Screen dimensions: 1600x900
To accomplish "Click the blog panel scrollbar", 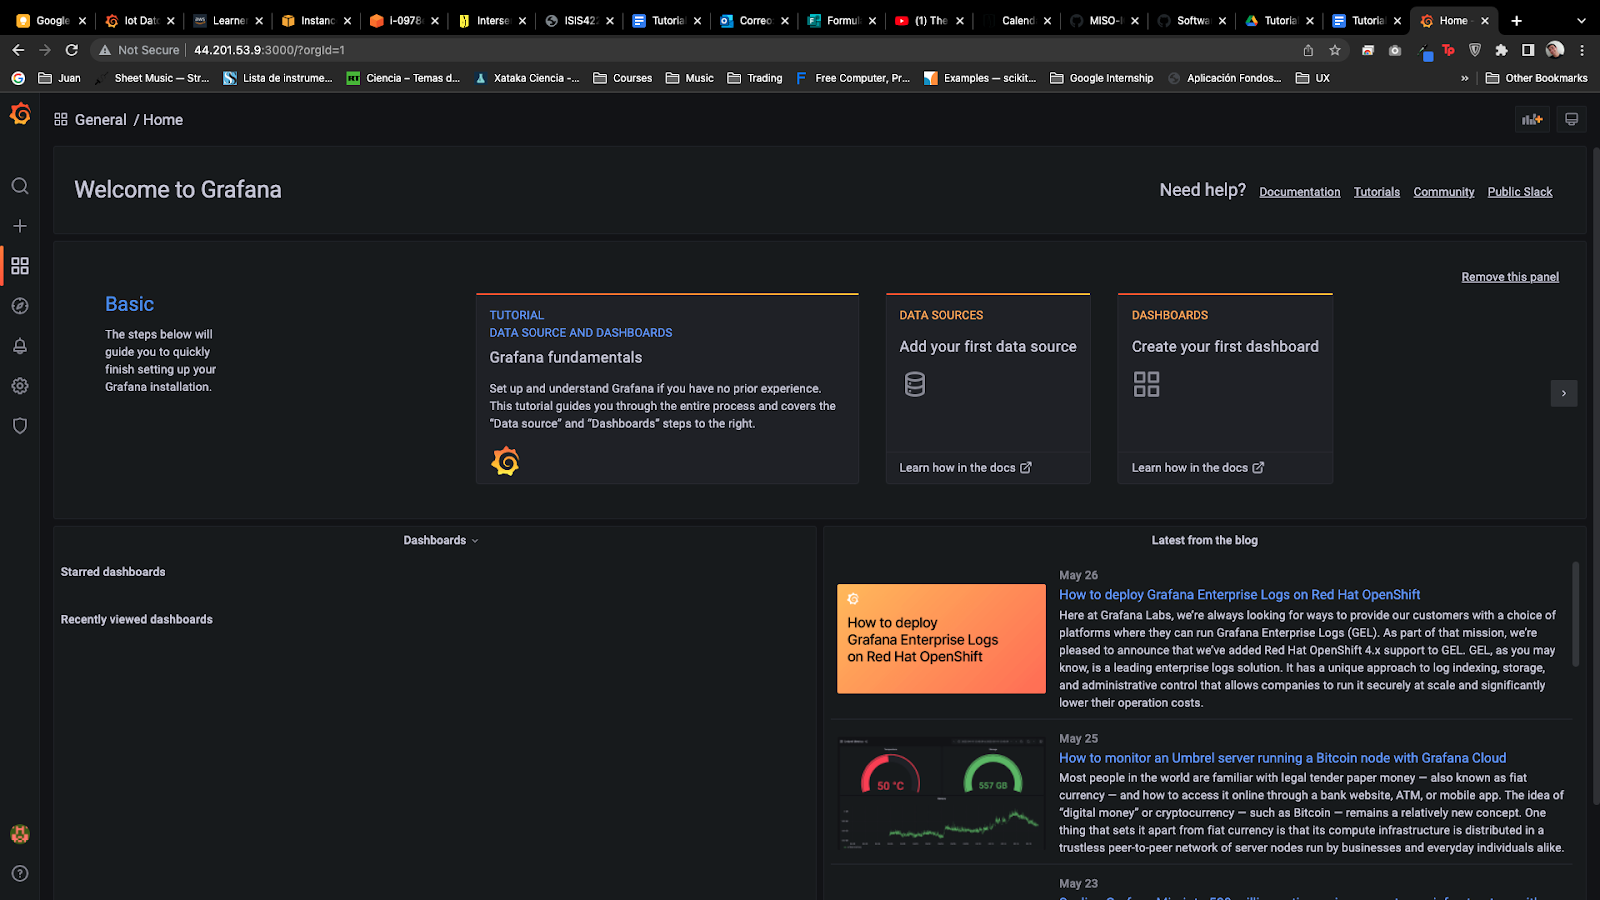I will point(1576,614).
